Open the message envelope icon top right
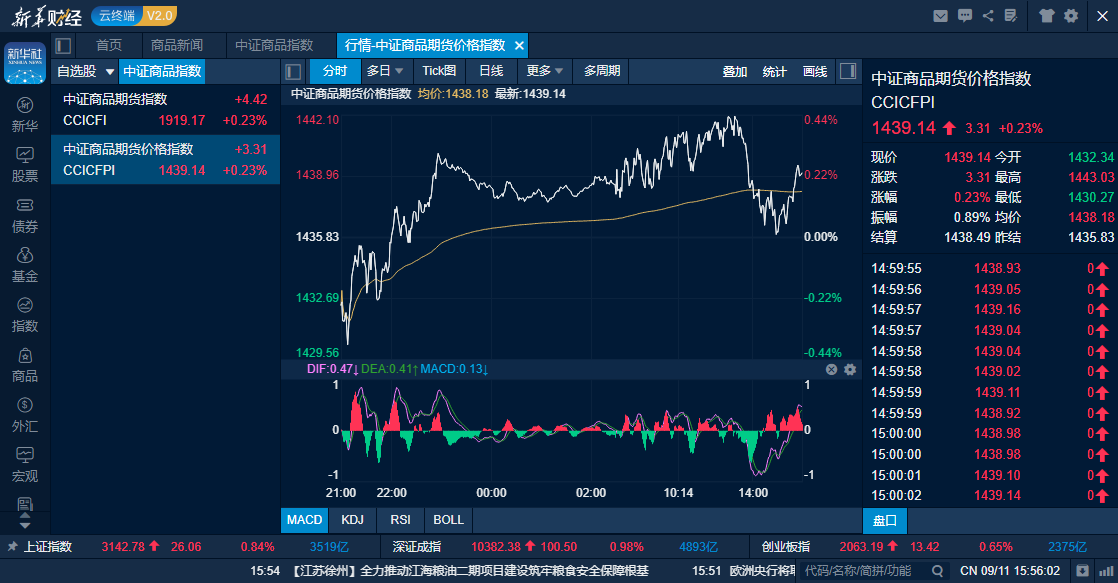The width and height of the screenshot is (1118, 583). click(940, 15)
